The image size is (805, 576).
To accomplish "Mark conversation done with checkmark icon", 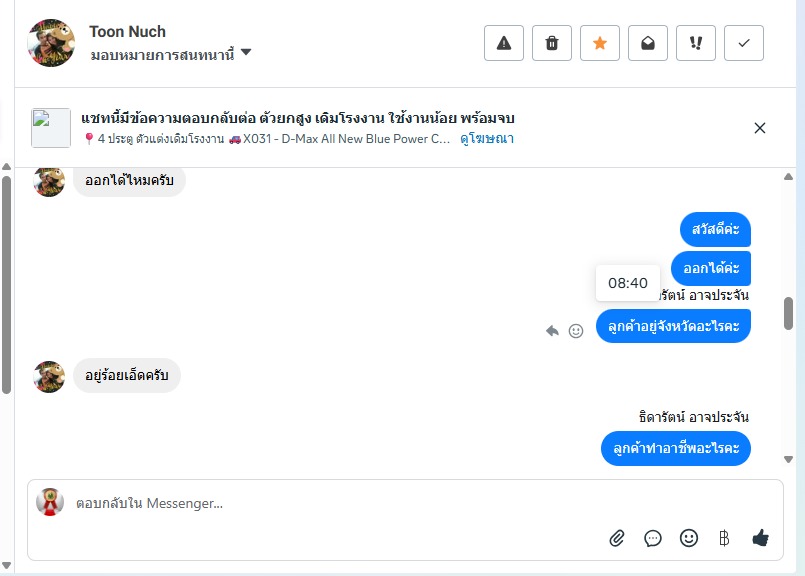I will [x=744, y=43].
